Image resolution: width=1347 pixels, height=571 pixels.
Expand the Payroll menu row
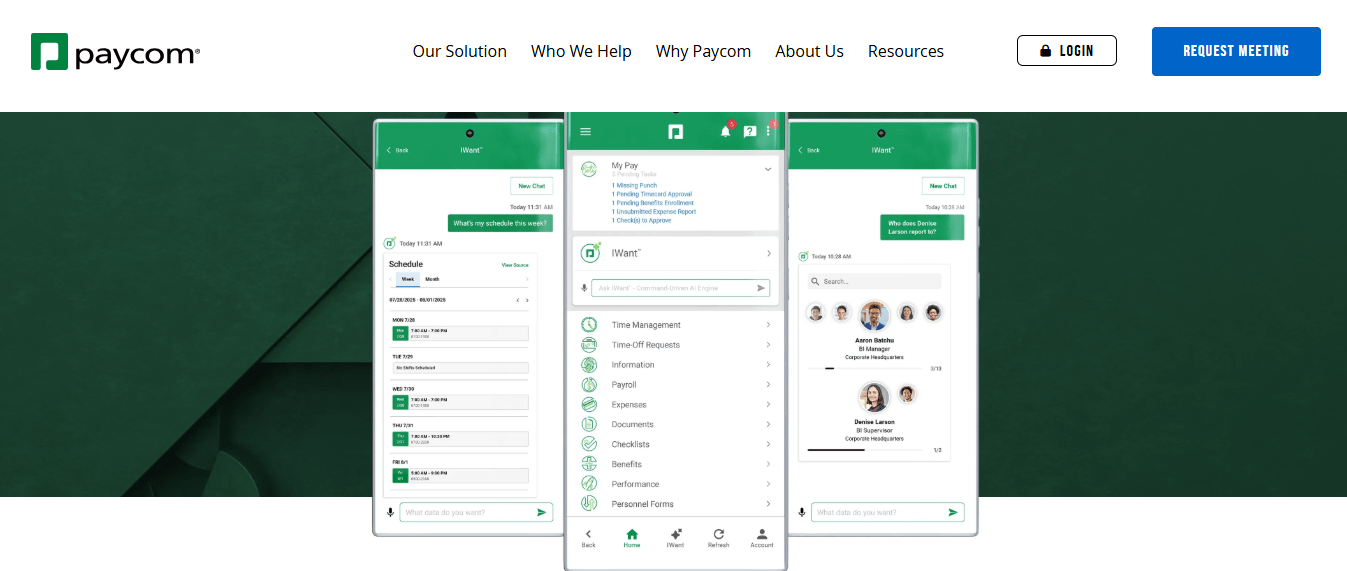coord(676,385)
